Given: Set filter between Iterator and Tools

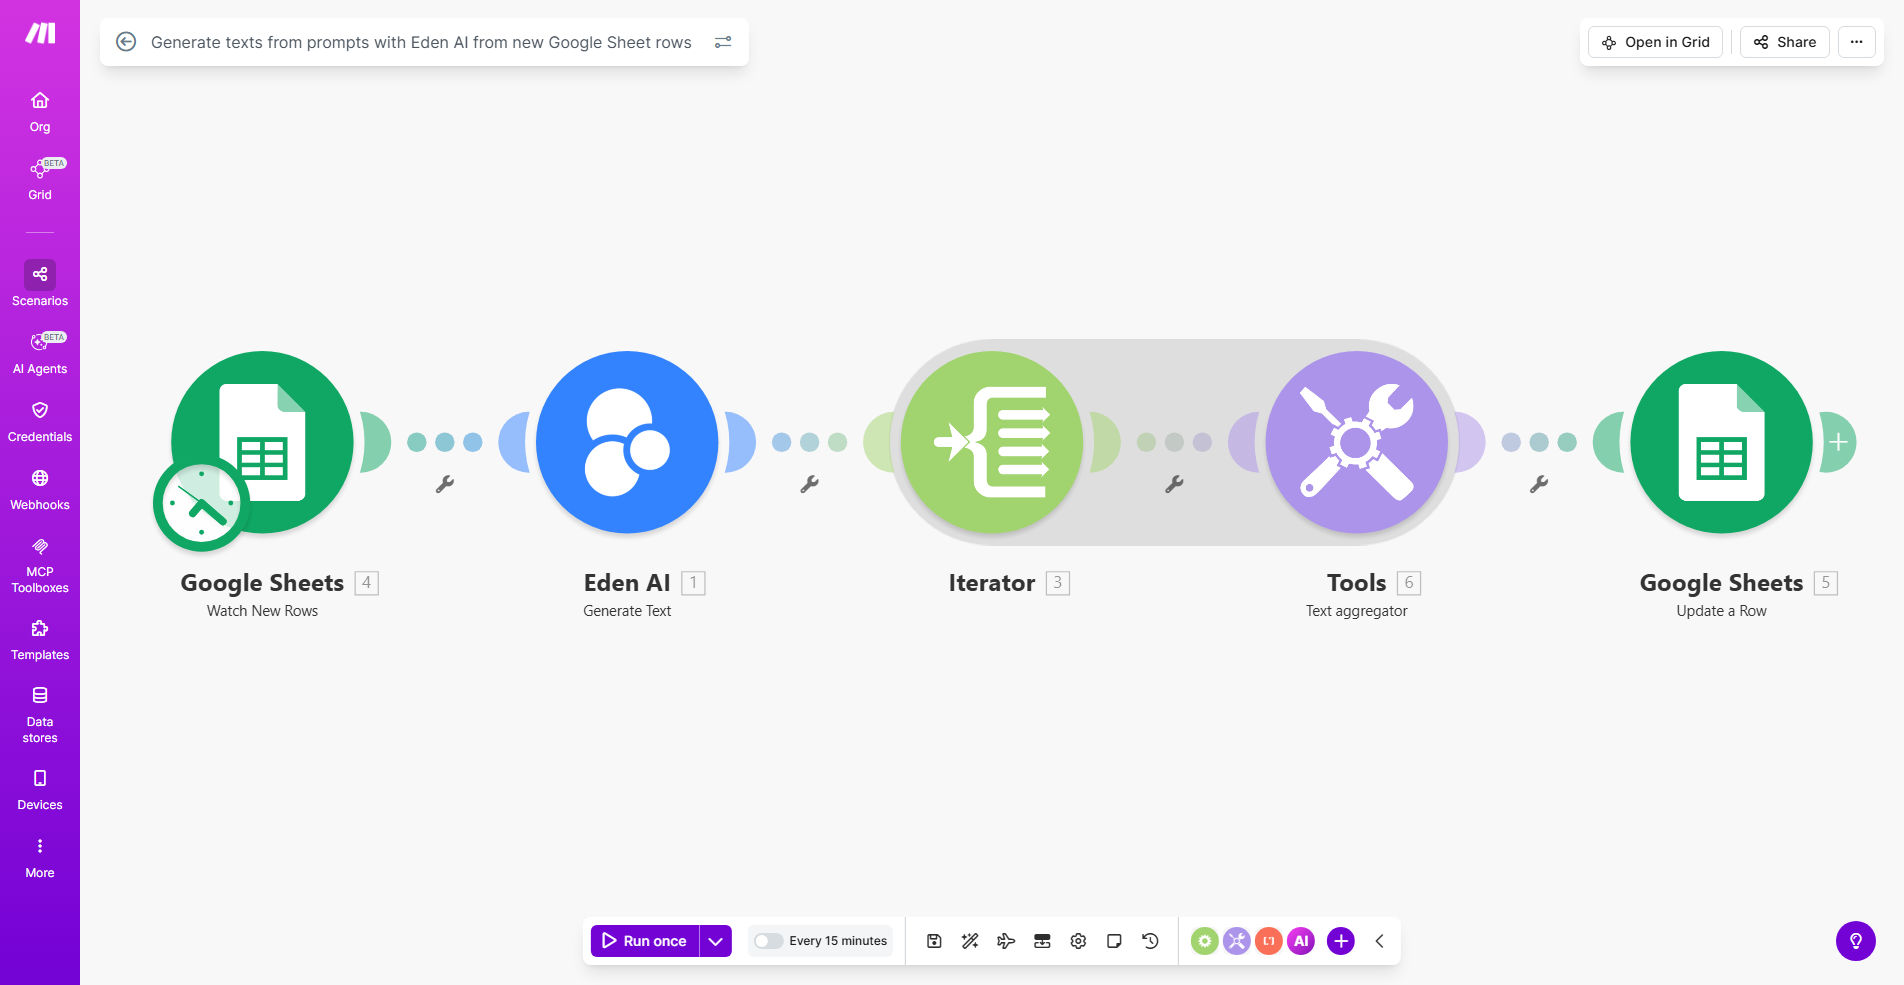Looking at the screenshot, I should 1175,484.
